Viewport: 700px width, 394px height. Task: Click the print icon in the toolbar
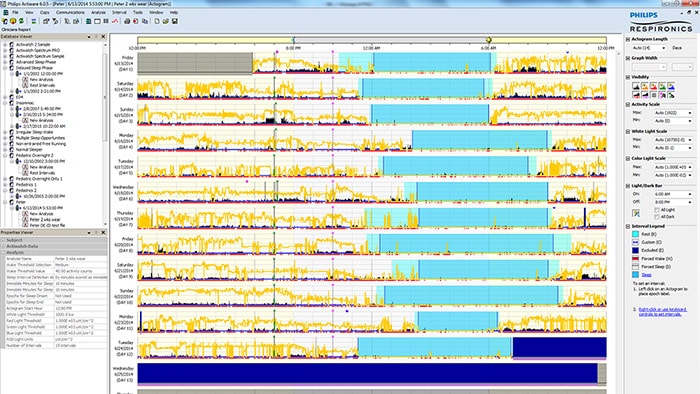pos(127,21)
